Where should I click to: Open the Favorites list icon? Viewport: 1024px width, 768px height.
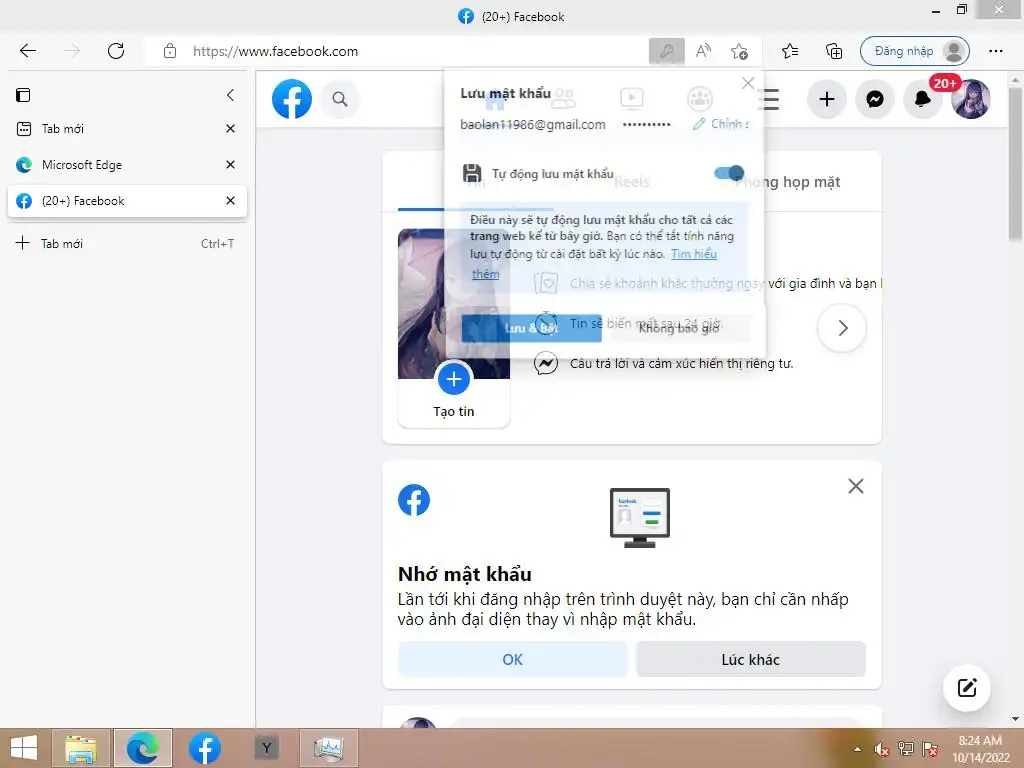coord(790,51)
